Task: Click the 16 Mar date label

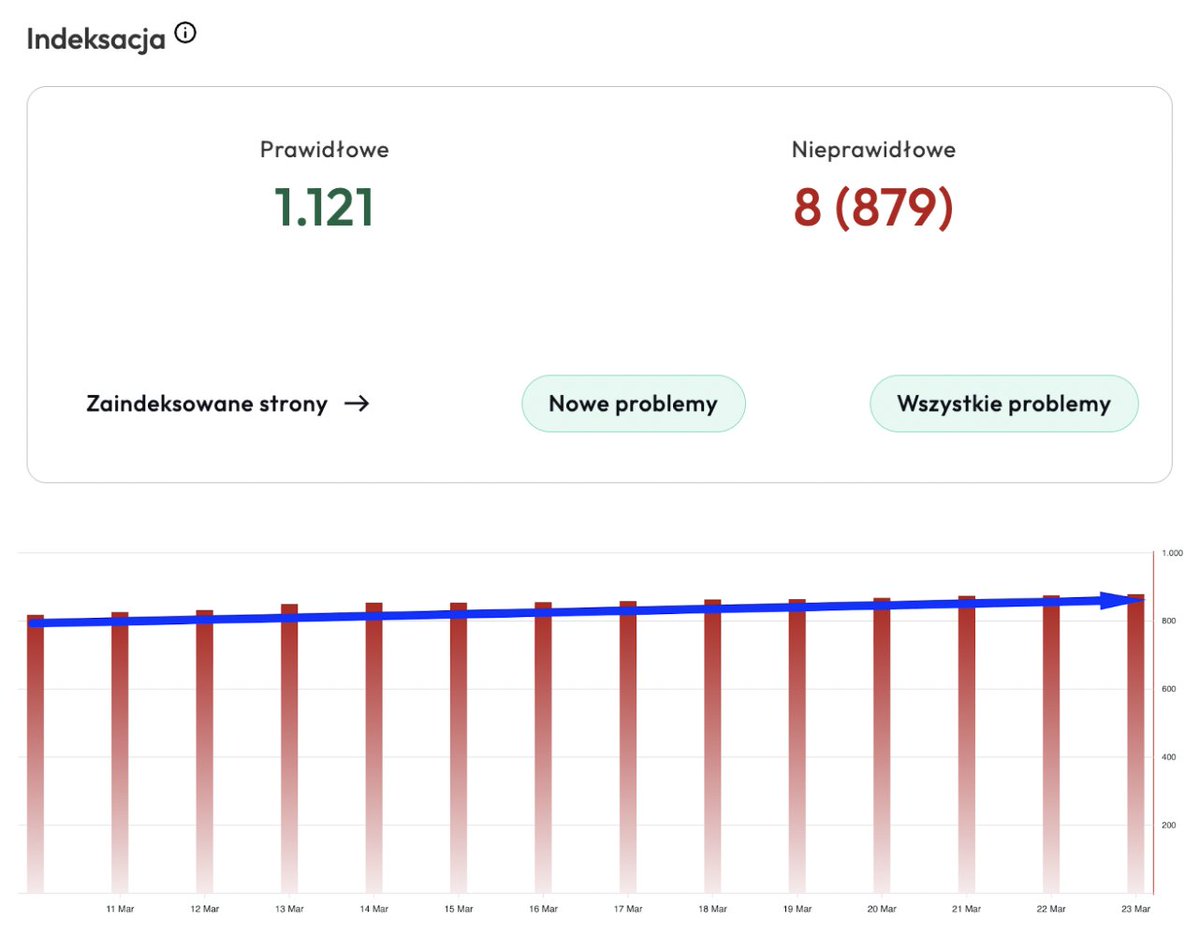Action: click(542, 909)
